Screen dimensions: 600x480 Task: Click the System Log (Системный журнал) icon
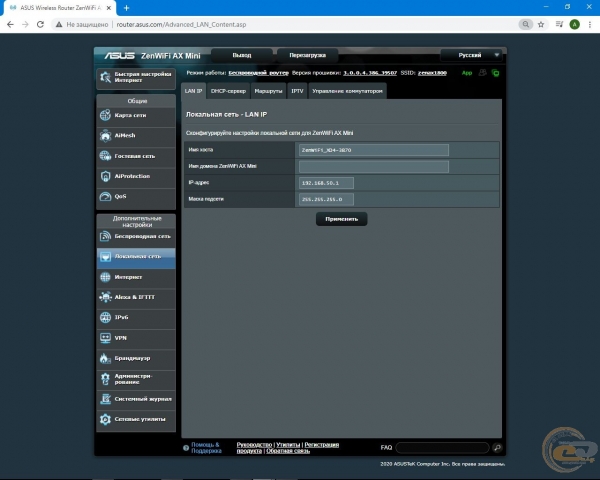click(105, 399)
